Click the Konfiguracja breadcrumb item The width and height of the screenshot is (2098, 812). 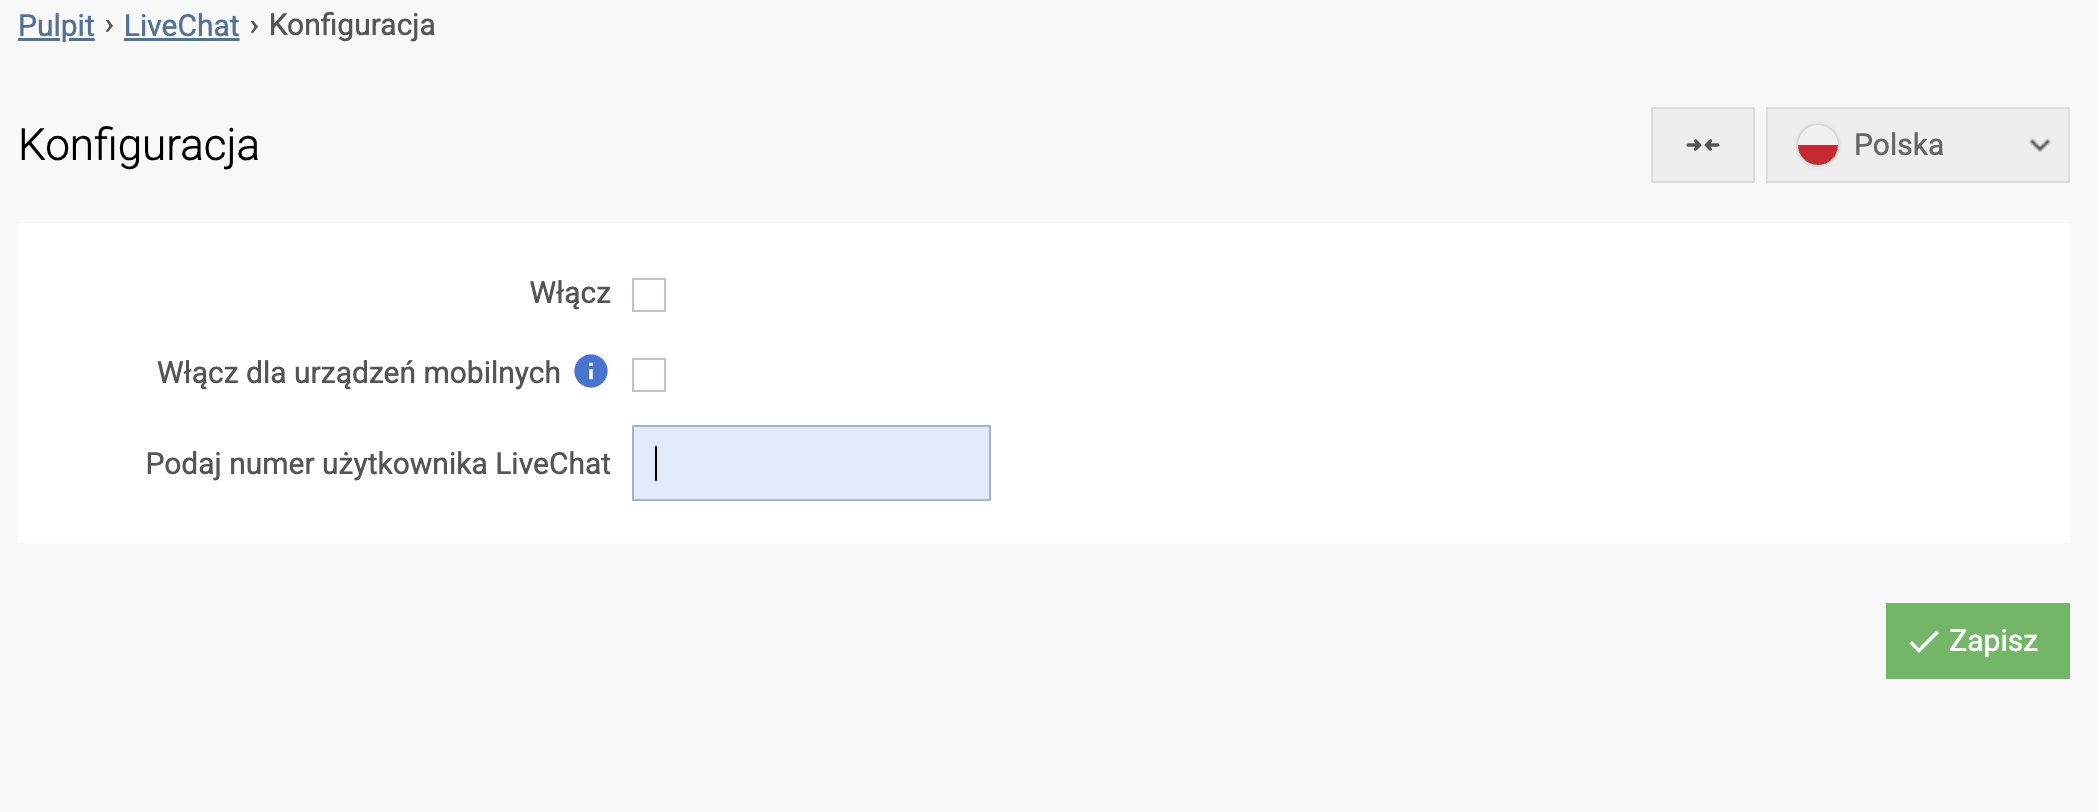point(352,25)
